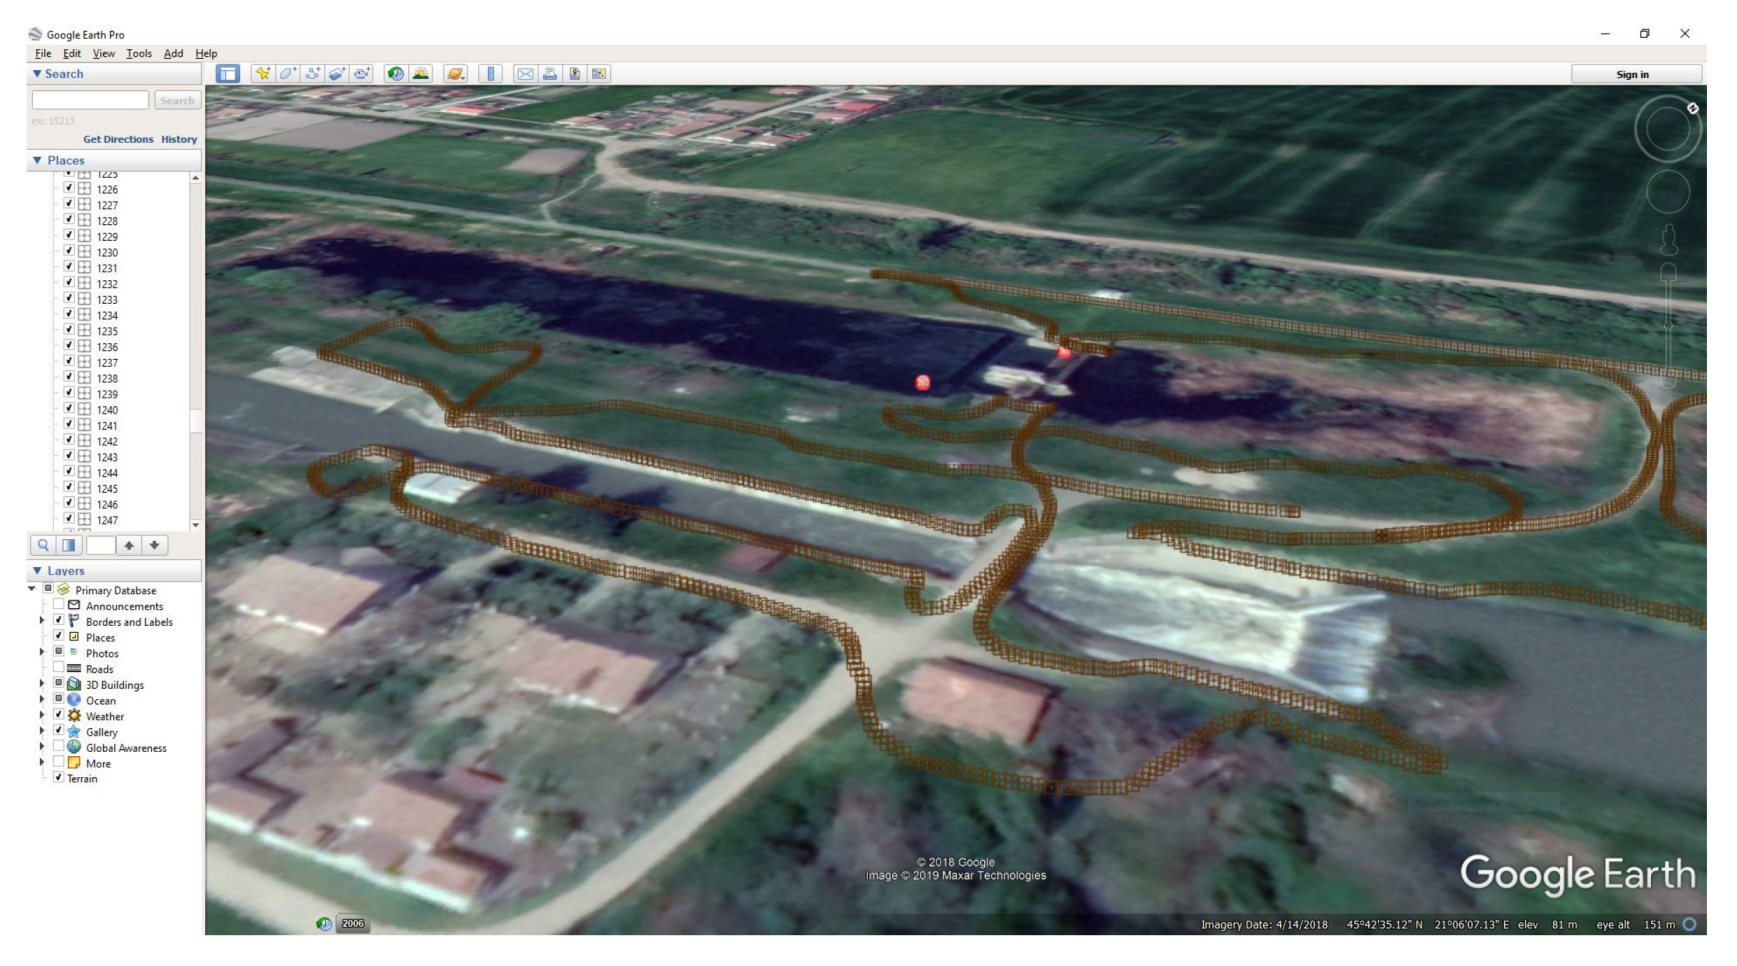Screen dimensions: 1737x966
Task: Hide the sidebar using the toolbar icon
Action: (228, 74)
